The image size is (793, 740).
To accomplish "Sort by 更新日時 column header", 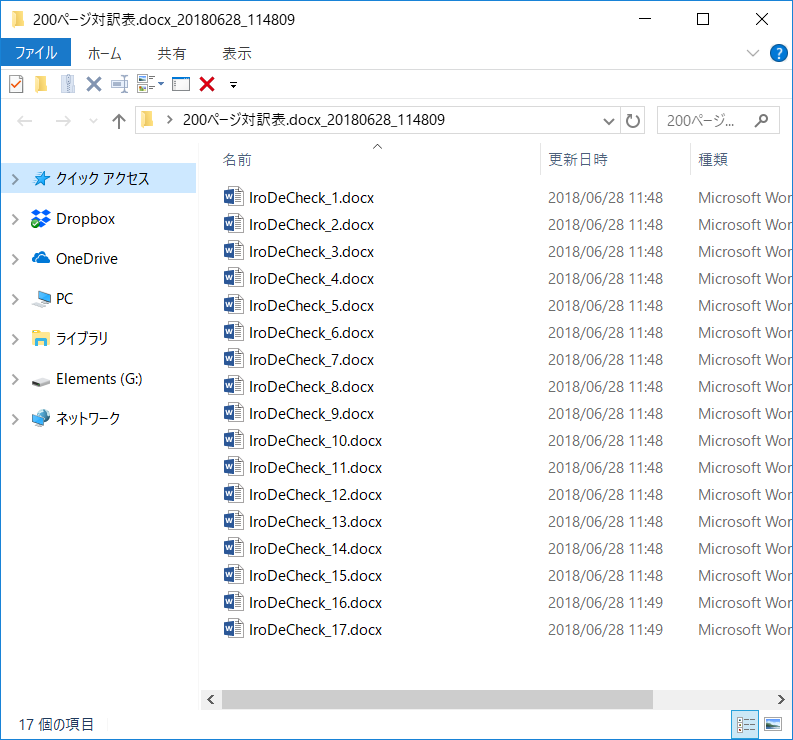I will [x=577, y=159].
